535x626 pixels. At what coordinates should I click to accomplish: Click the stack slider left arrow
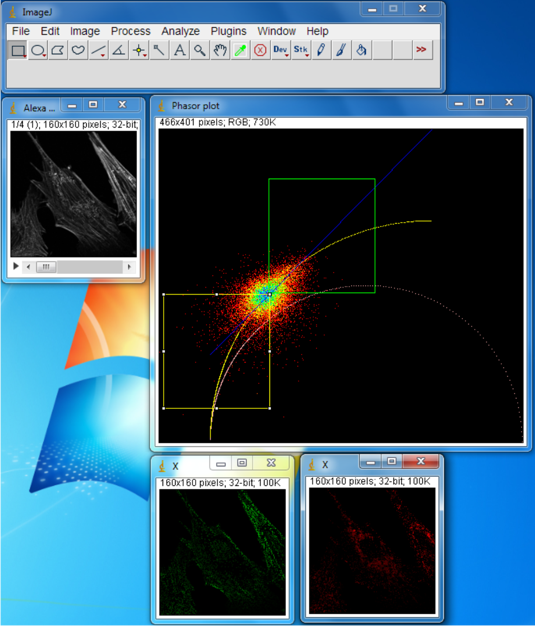(x=28, y=267)
